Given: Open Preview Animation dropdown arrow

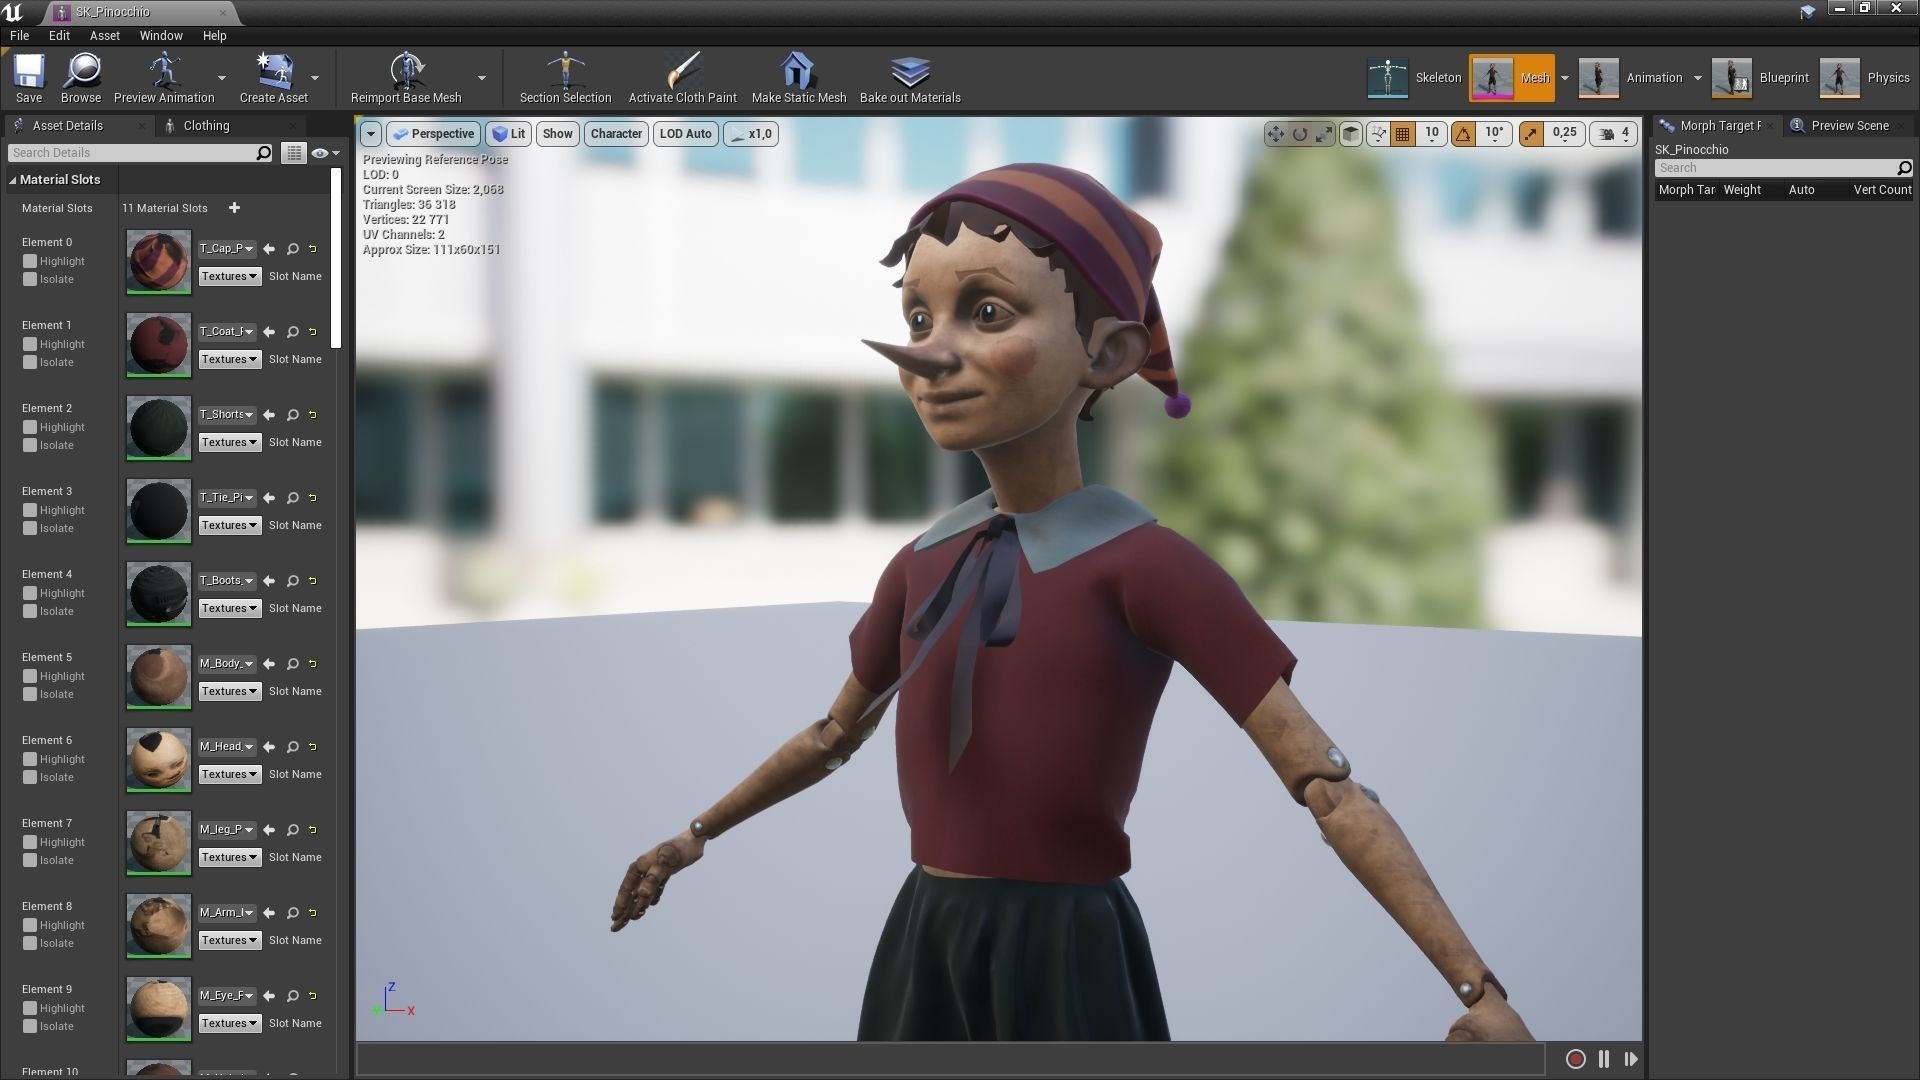Looking at the screenshot, I should point(222,78).
